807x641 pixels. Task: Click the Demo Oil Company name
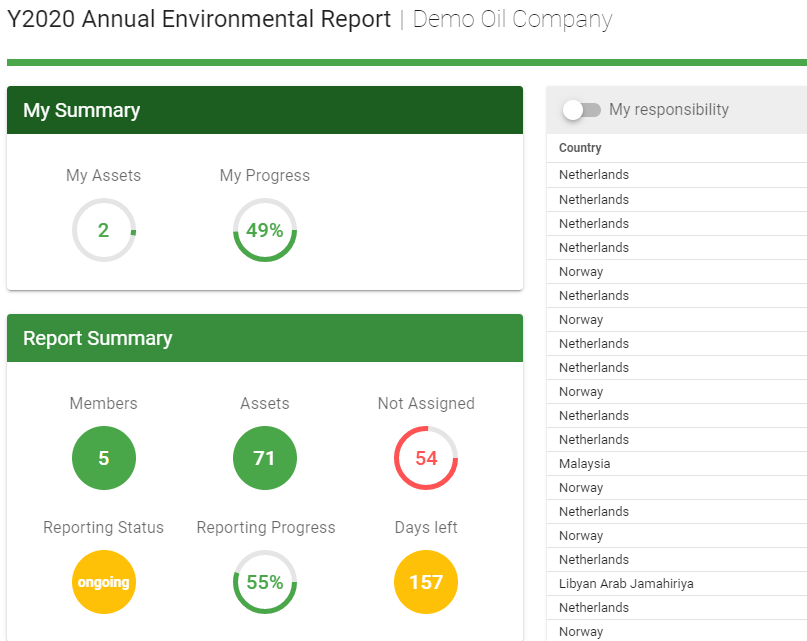(x=512, y=19)
